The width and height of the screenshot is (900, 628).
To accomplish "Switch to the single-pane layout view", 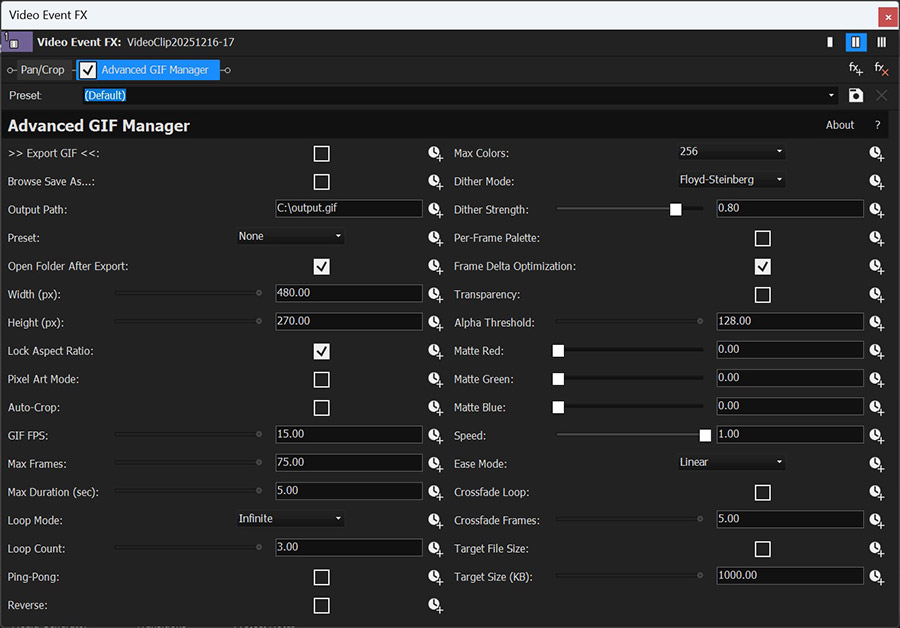I will (831, 42).
